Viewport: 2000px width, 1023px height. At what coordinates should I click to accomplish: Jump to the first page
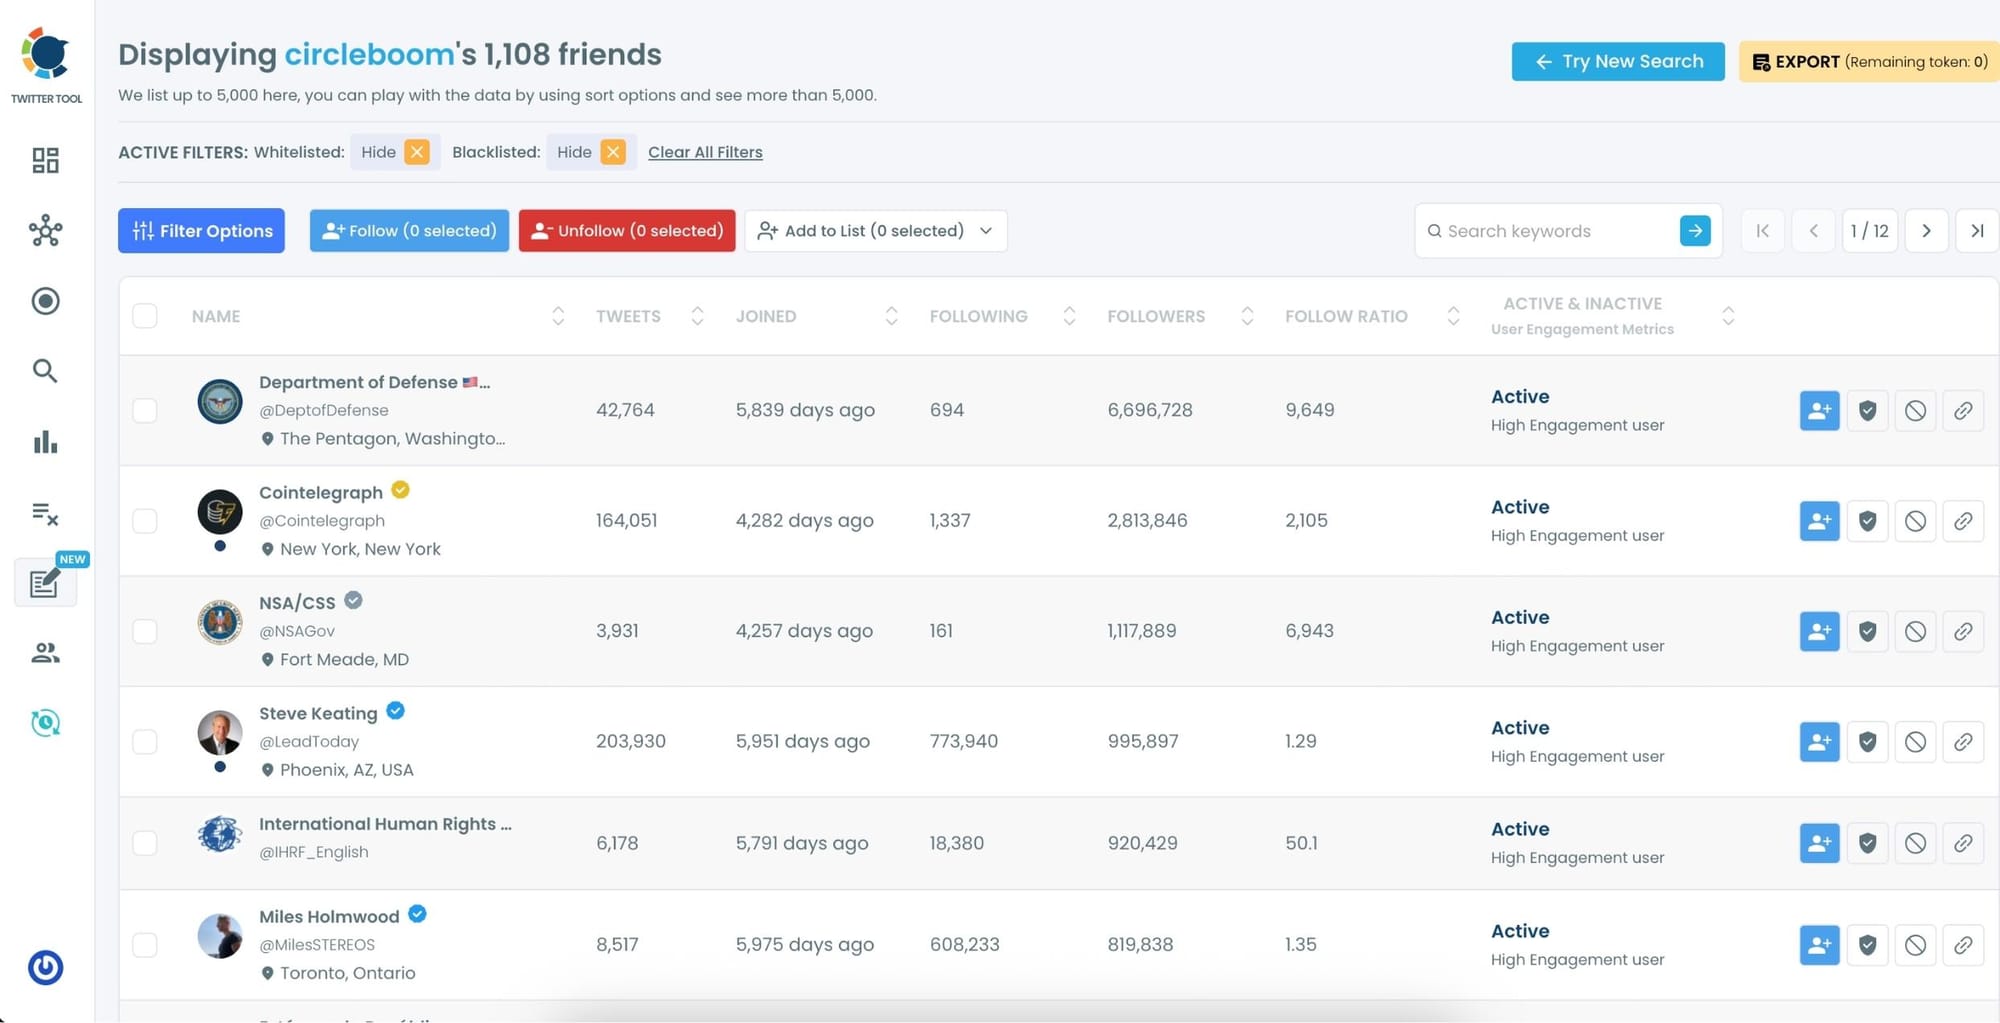1762,231
